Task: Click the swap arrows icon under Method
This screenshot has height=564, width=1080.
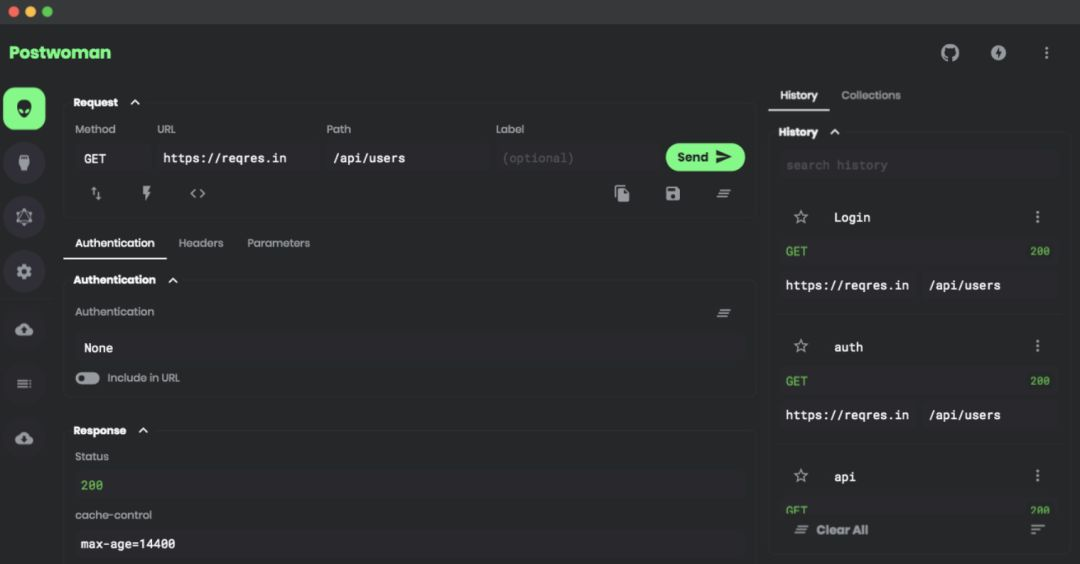Action: pos(96,194)
